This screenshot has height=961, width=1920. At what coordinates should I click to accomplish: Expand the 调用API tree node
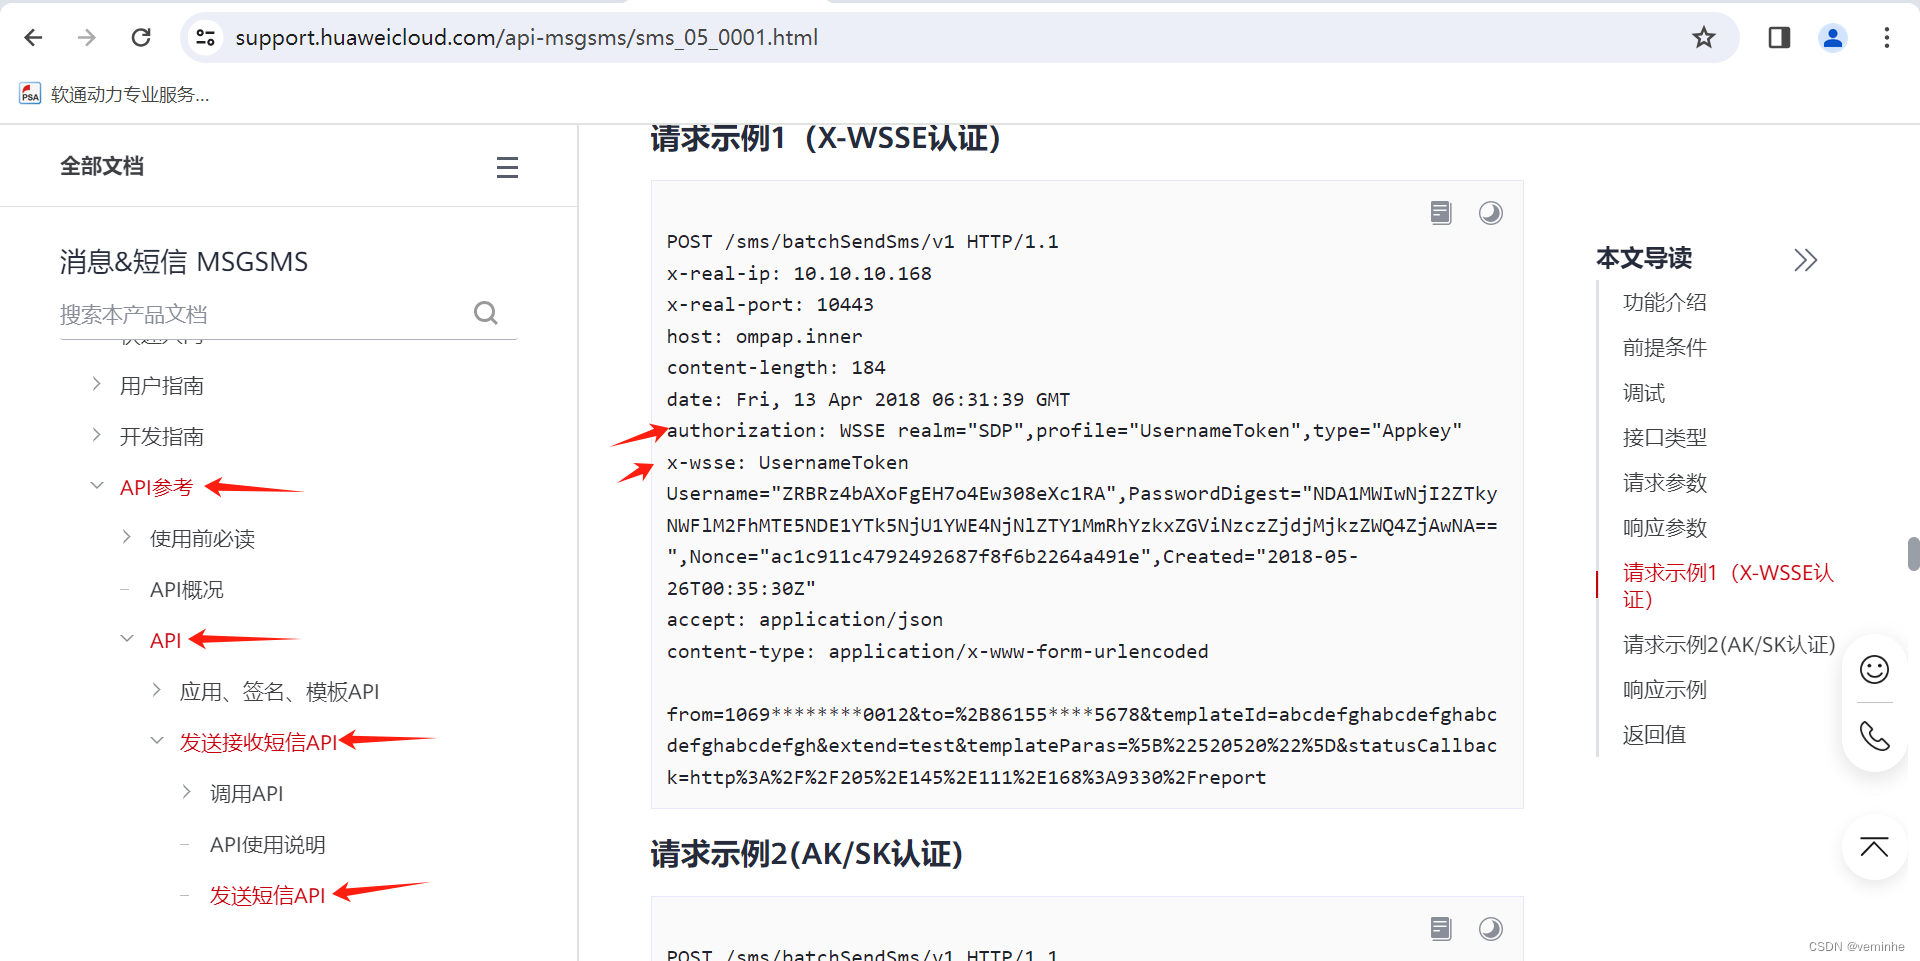186,792
